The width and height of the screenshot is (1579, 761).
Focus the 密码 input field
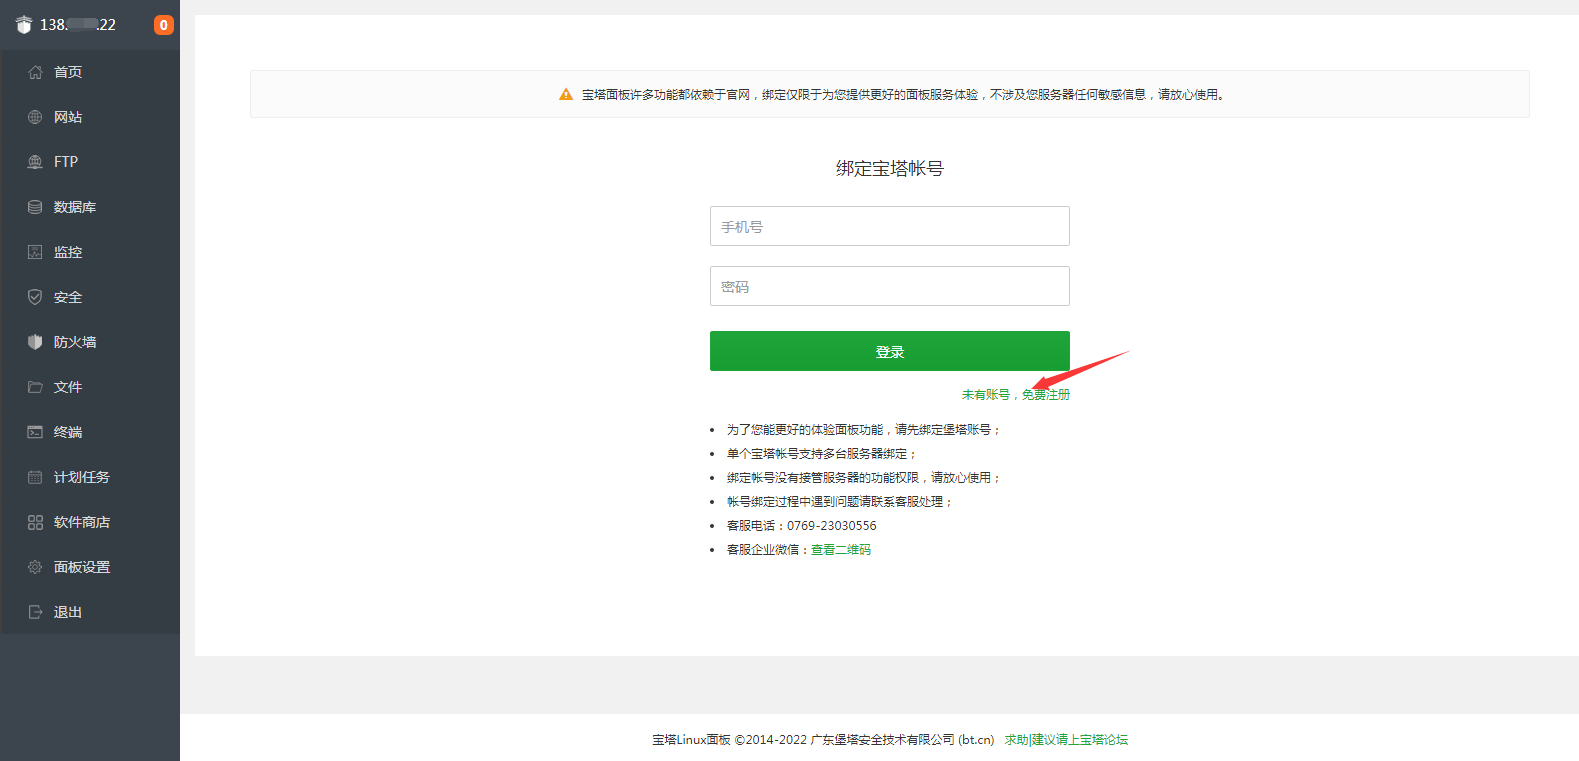tap(890, 286)
